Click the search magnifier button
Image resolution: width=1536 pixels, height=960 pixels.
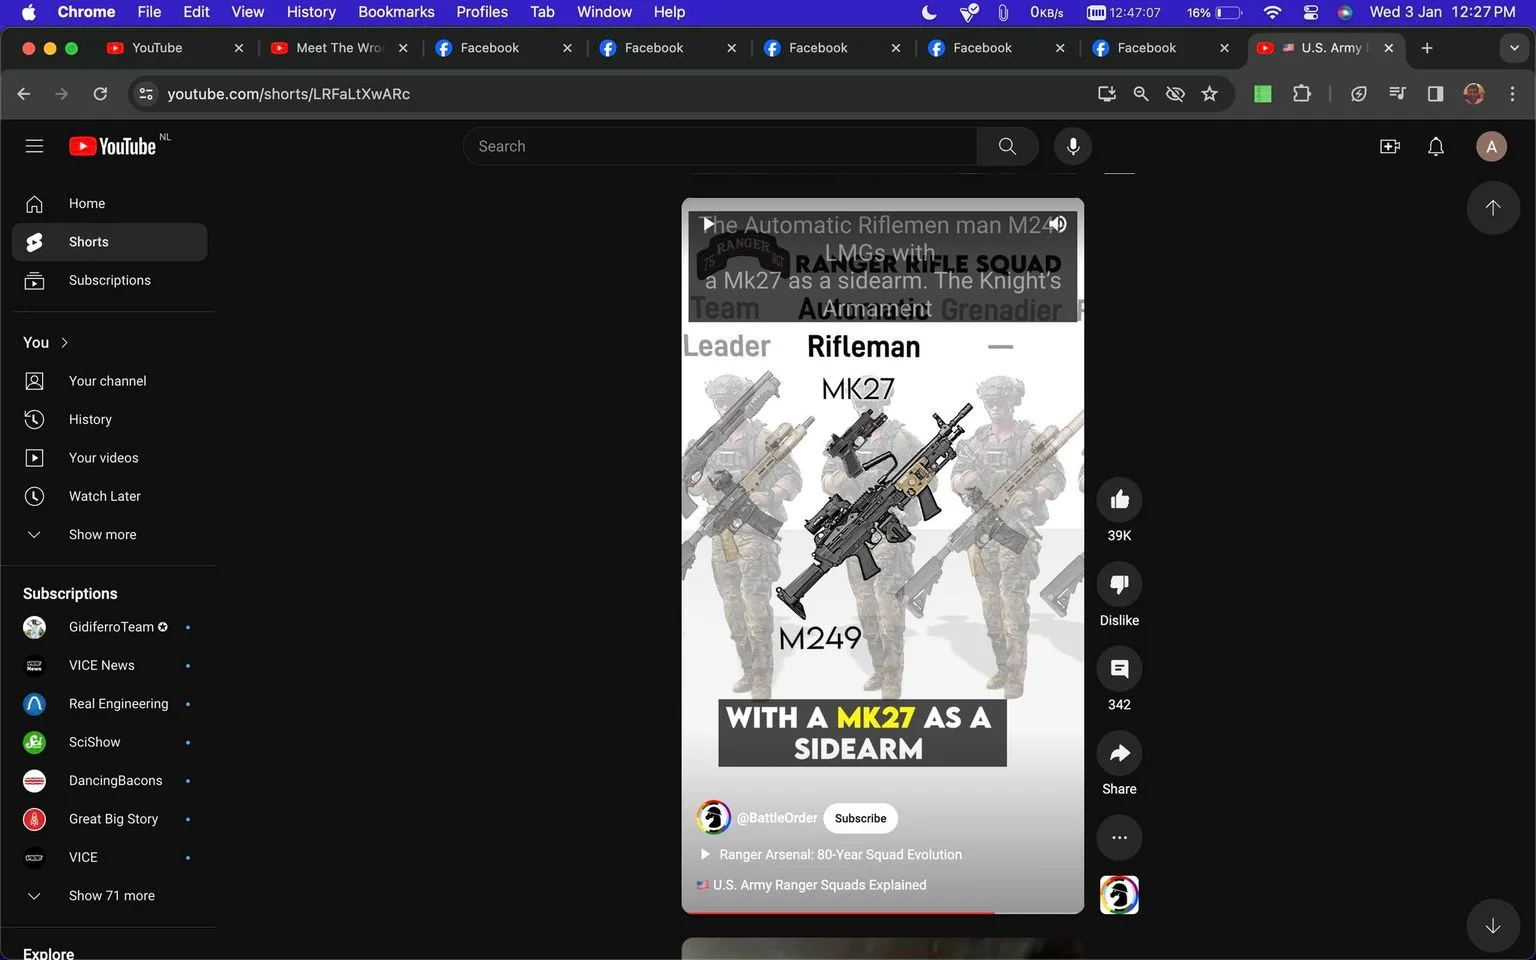pyautogui.click(x=1007, y=146)
